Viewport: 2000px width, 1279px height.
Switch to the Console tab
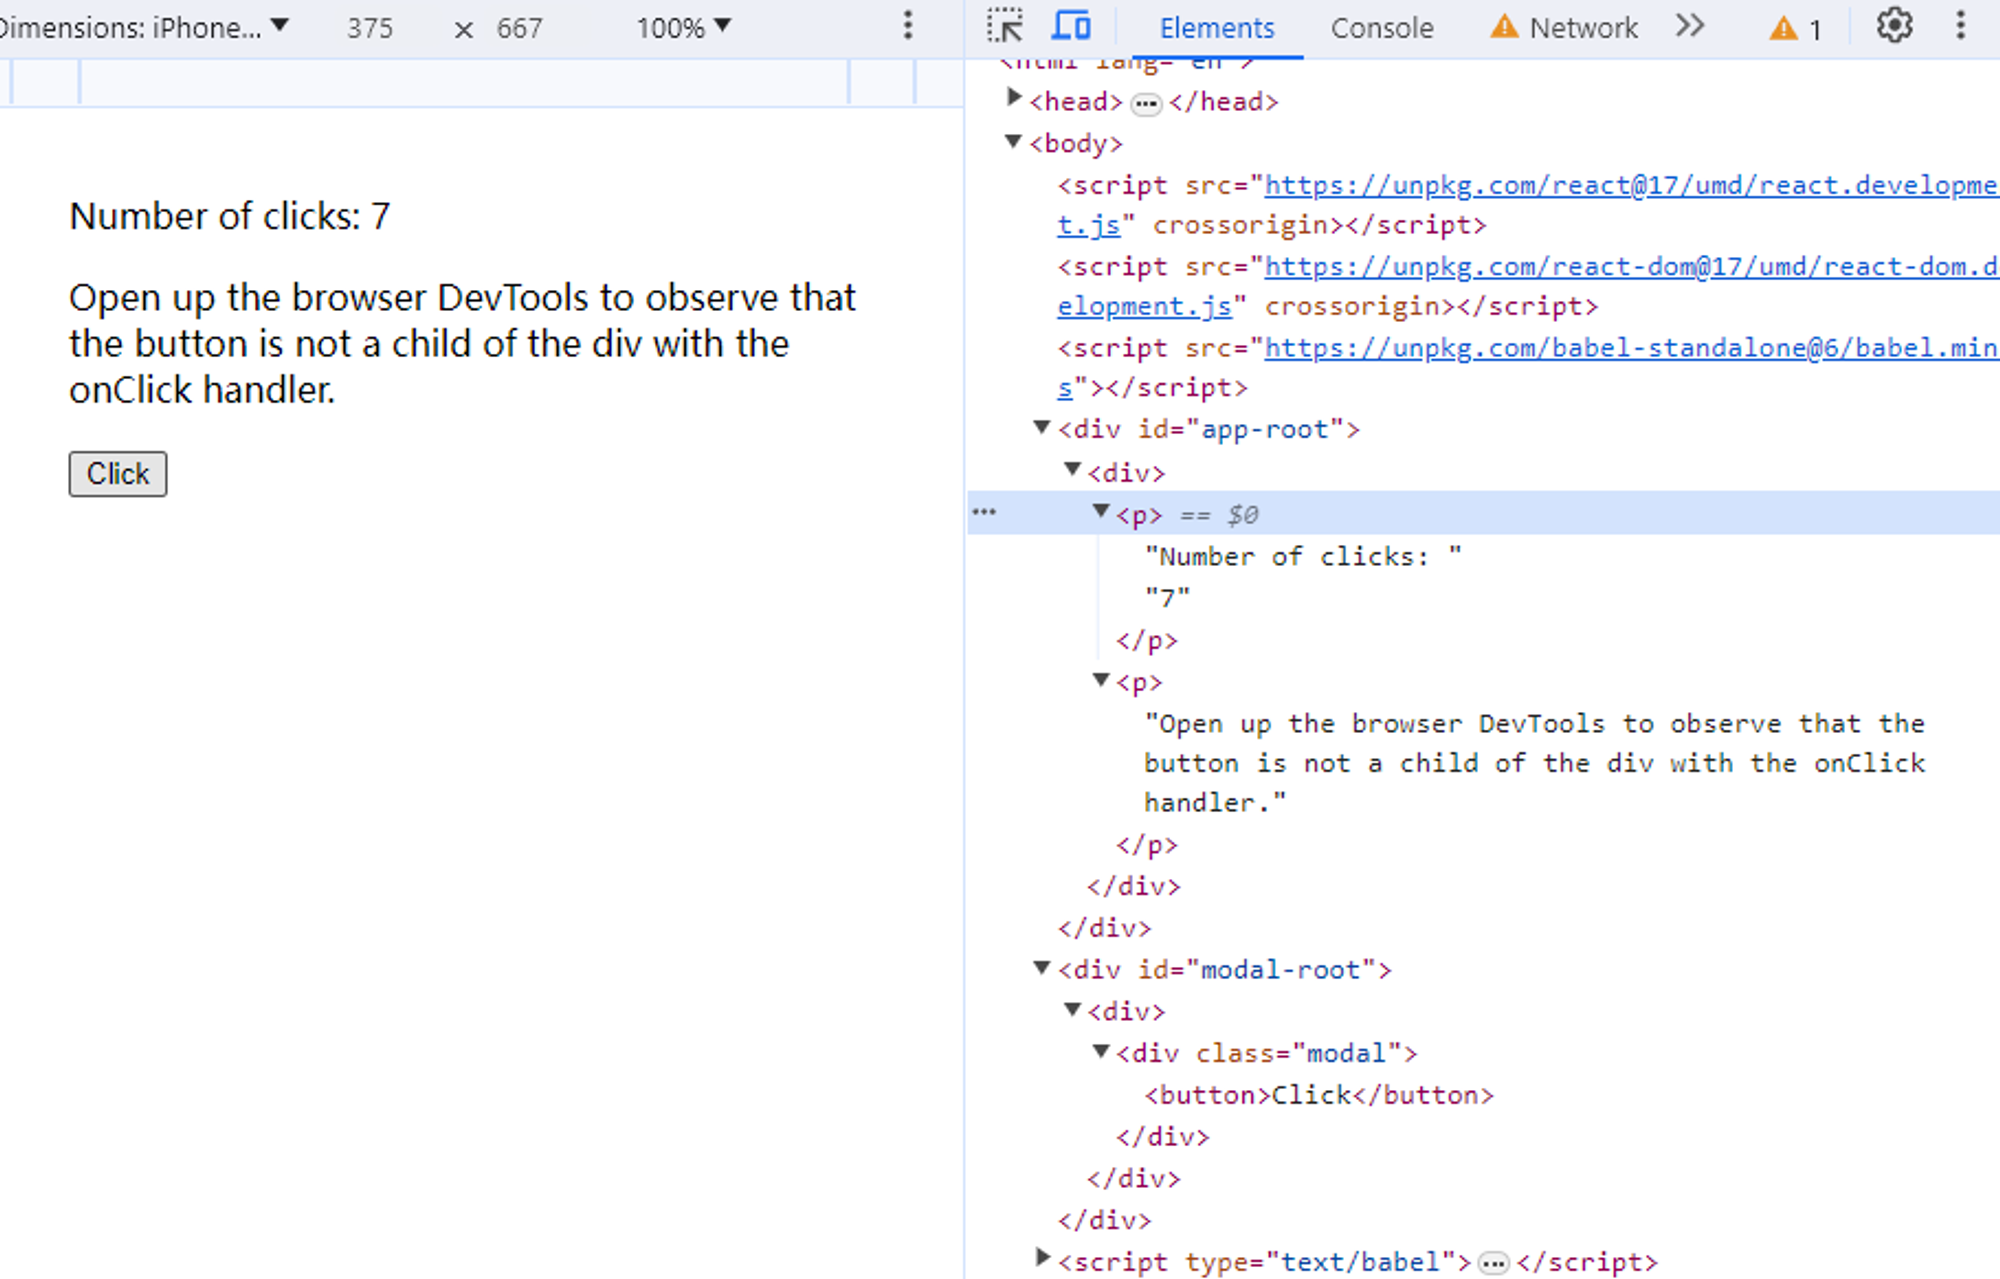tap(1381, 28)
